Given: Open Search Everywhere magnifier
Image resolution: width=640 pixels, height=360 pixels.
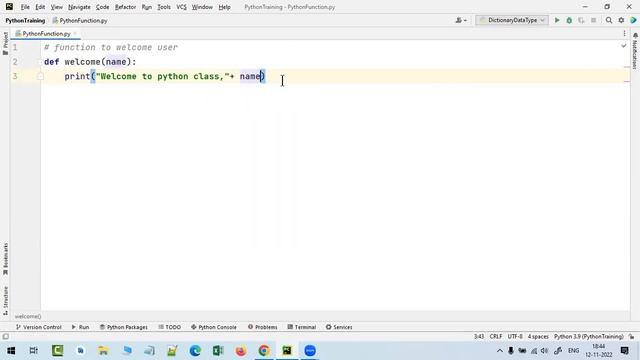Looking at the screenshot, I should 609,20.
